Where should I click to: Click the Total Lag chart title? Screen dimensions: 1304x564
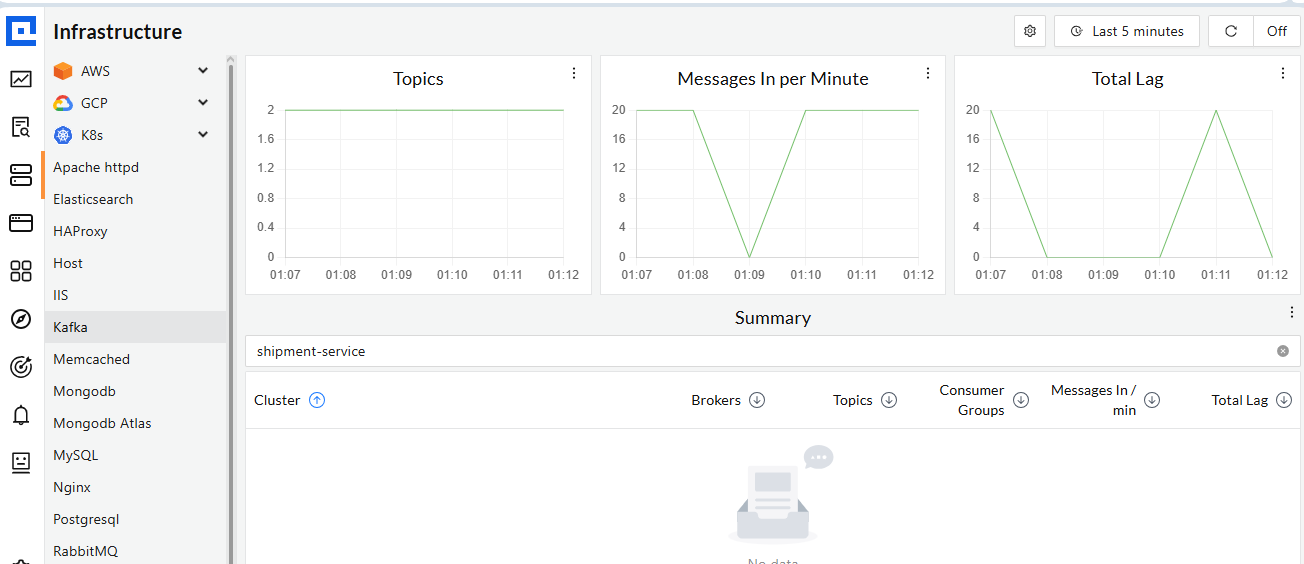coord(1127,79)
